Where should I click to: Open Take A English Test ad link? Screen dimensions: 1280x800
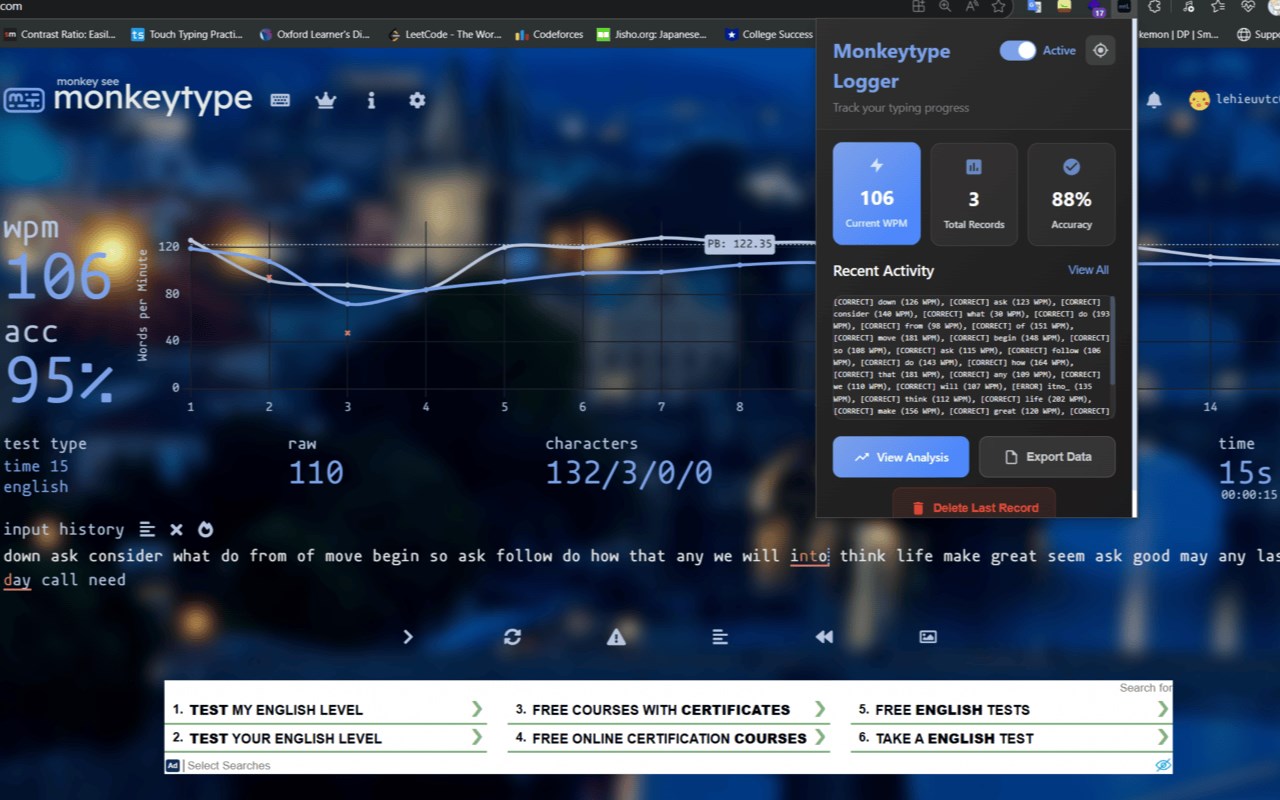coord(1012,738)
